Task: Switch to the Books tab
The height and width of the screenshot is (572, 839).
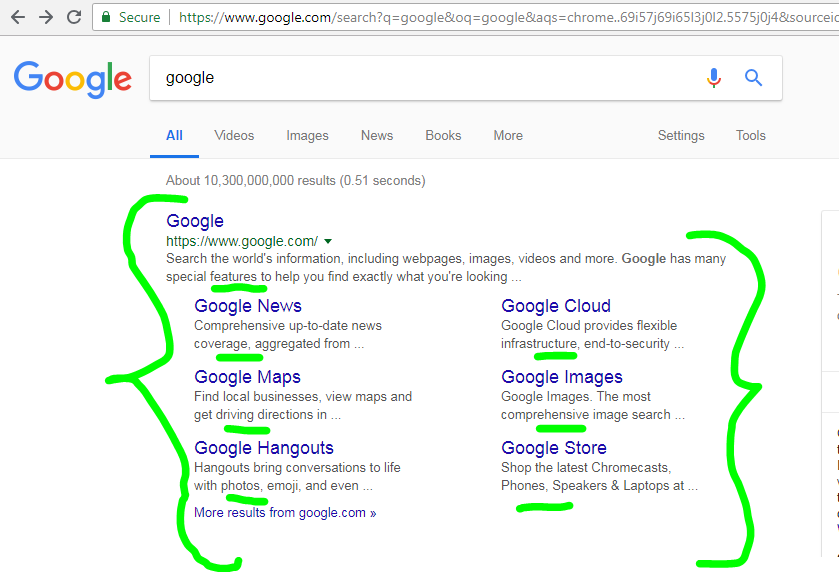Action: click(443, 135)
